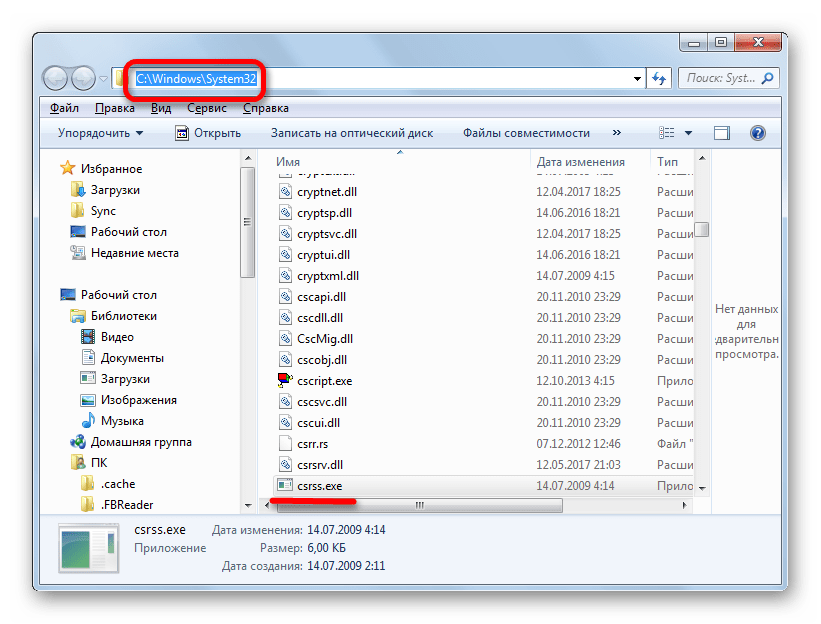This screenshot has width=821, height=624.
Task: Open the Файл menu
Action: 64,108
